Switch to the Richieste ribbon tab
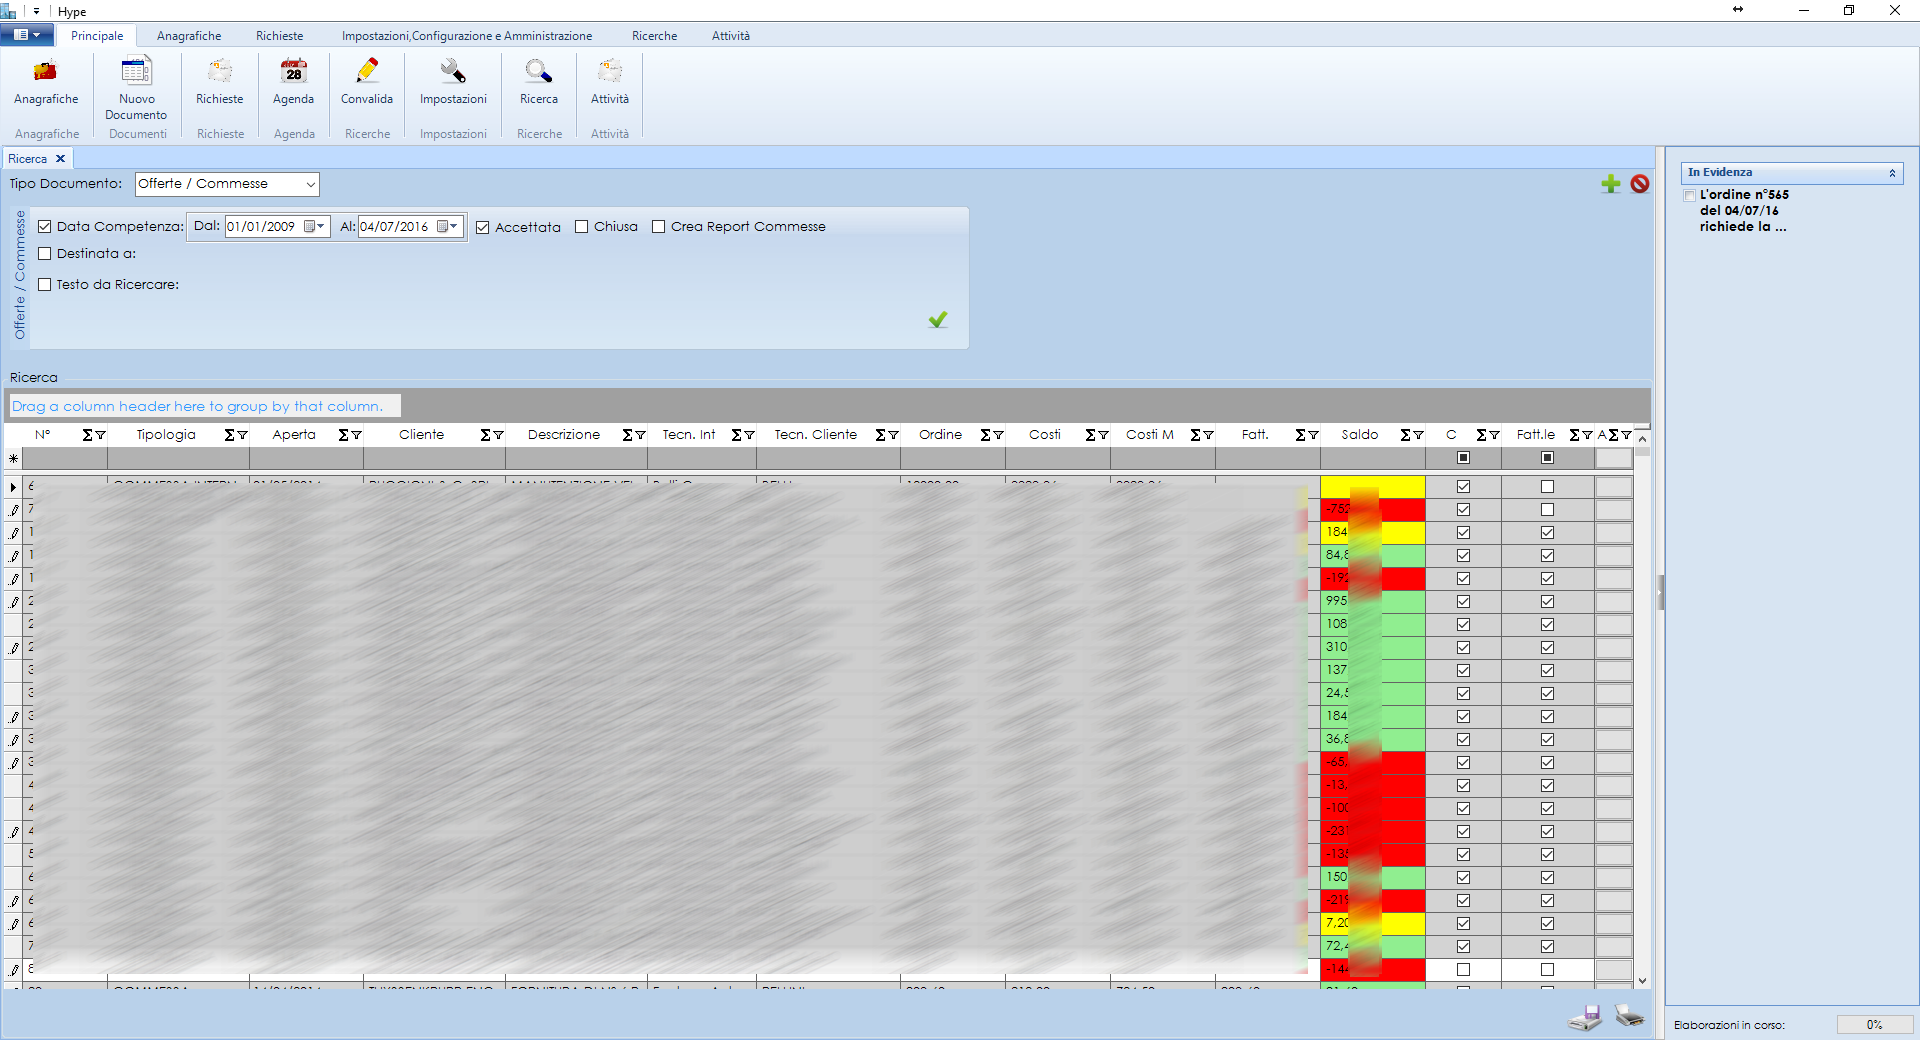Viewport: 1920px width, 1040px height. tap(279, 36)
